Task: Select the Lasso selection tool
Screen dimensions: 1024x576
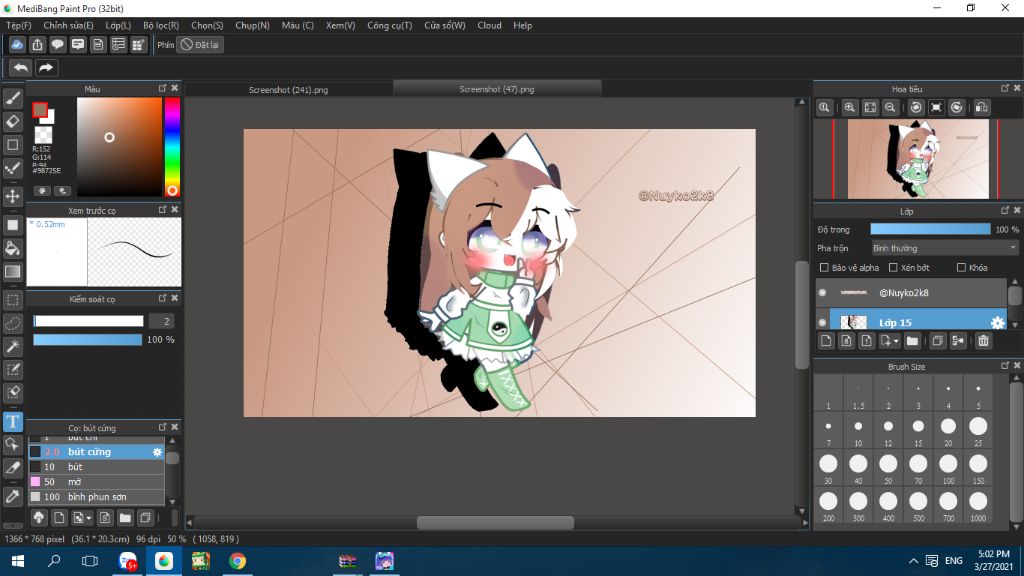Action: 12,323
